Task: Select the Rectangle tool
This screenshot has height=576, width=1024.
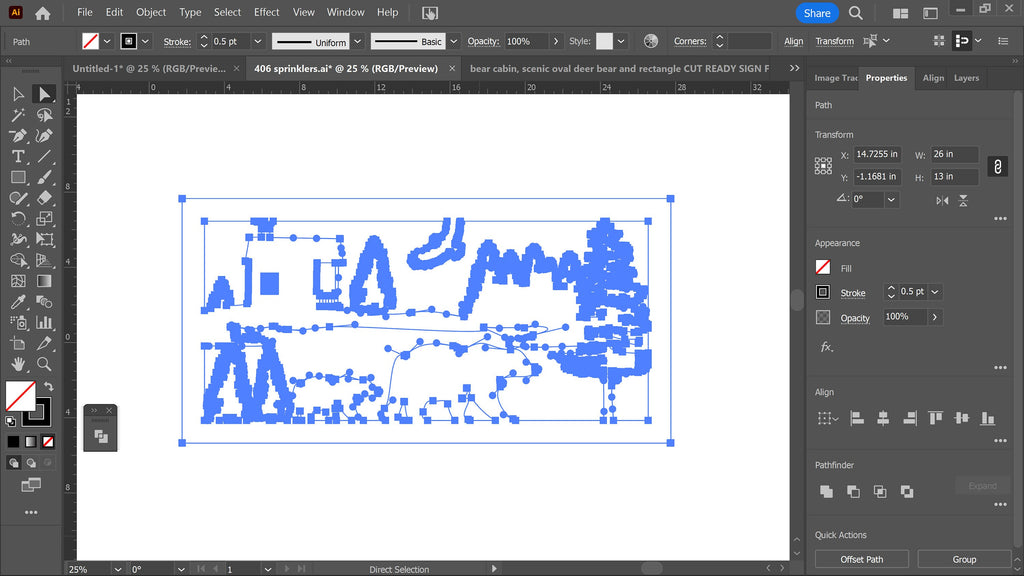Action: [18, 178]
